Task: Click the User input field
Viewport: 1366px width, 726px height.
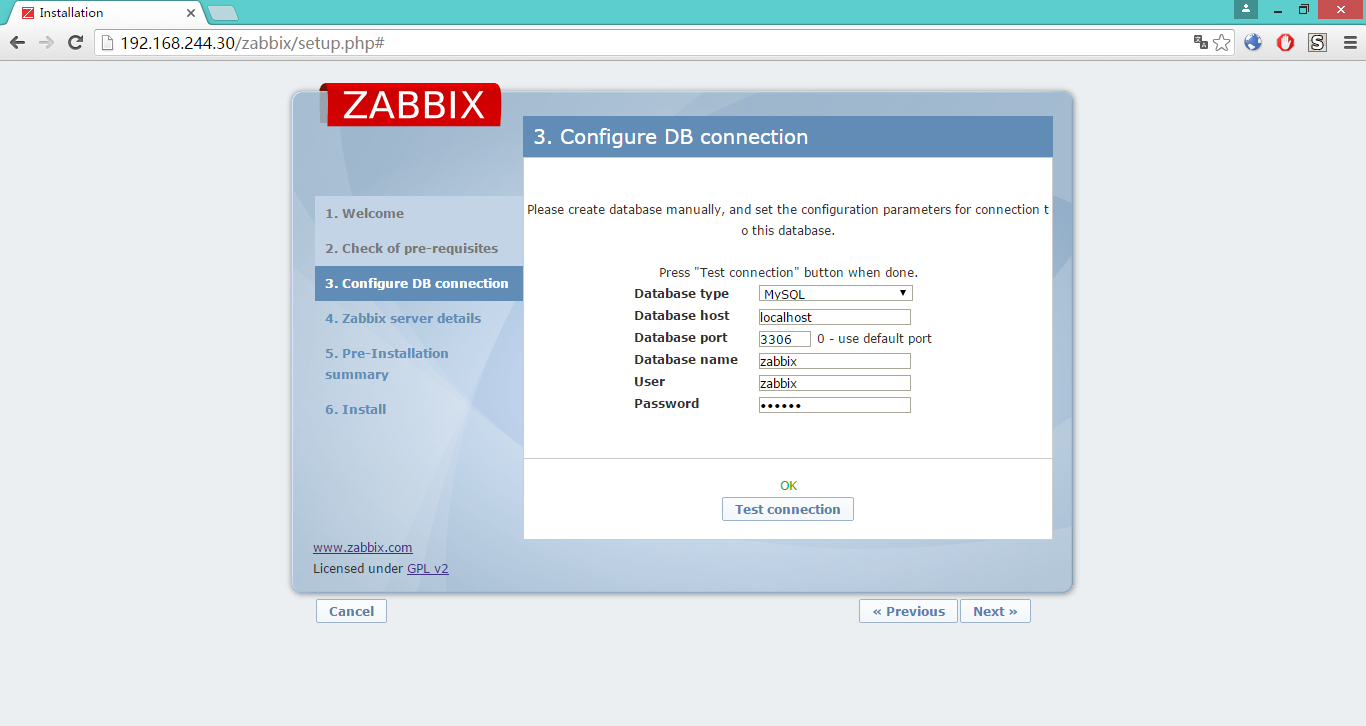Action: (x=835, y=383)
